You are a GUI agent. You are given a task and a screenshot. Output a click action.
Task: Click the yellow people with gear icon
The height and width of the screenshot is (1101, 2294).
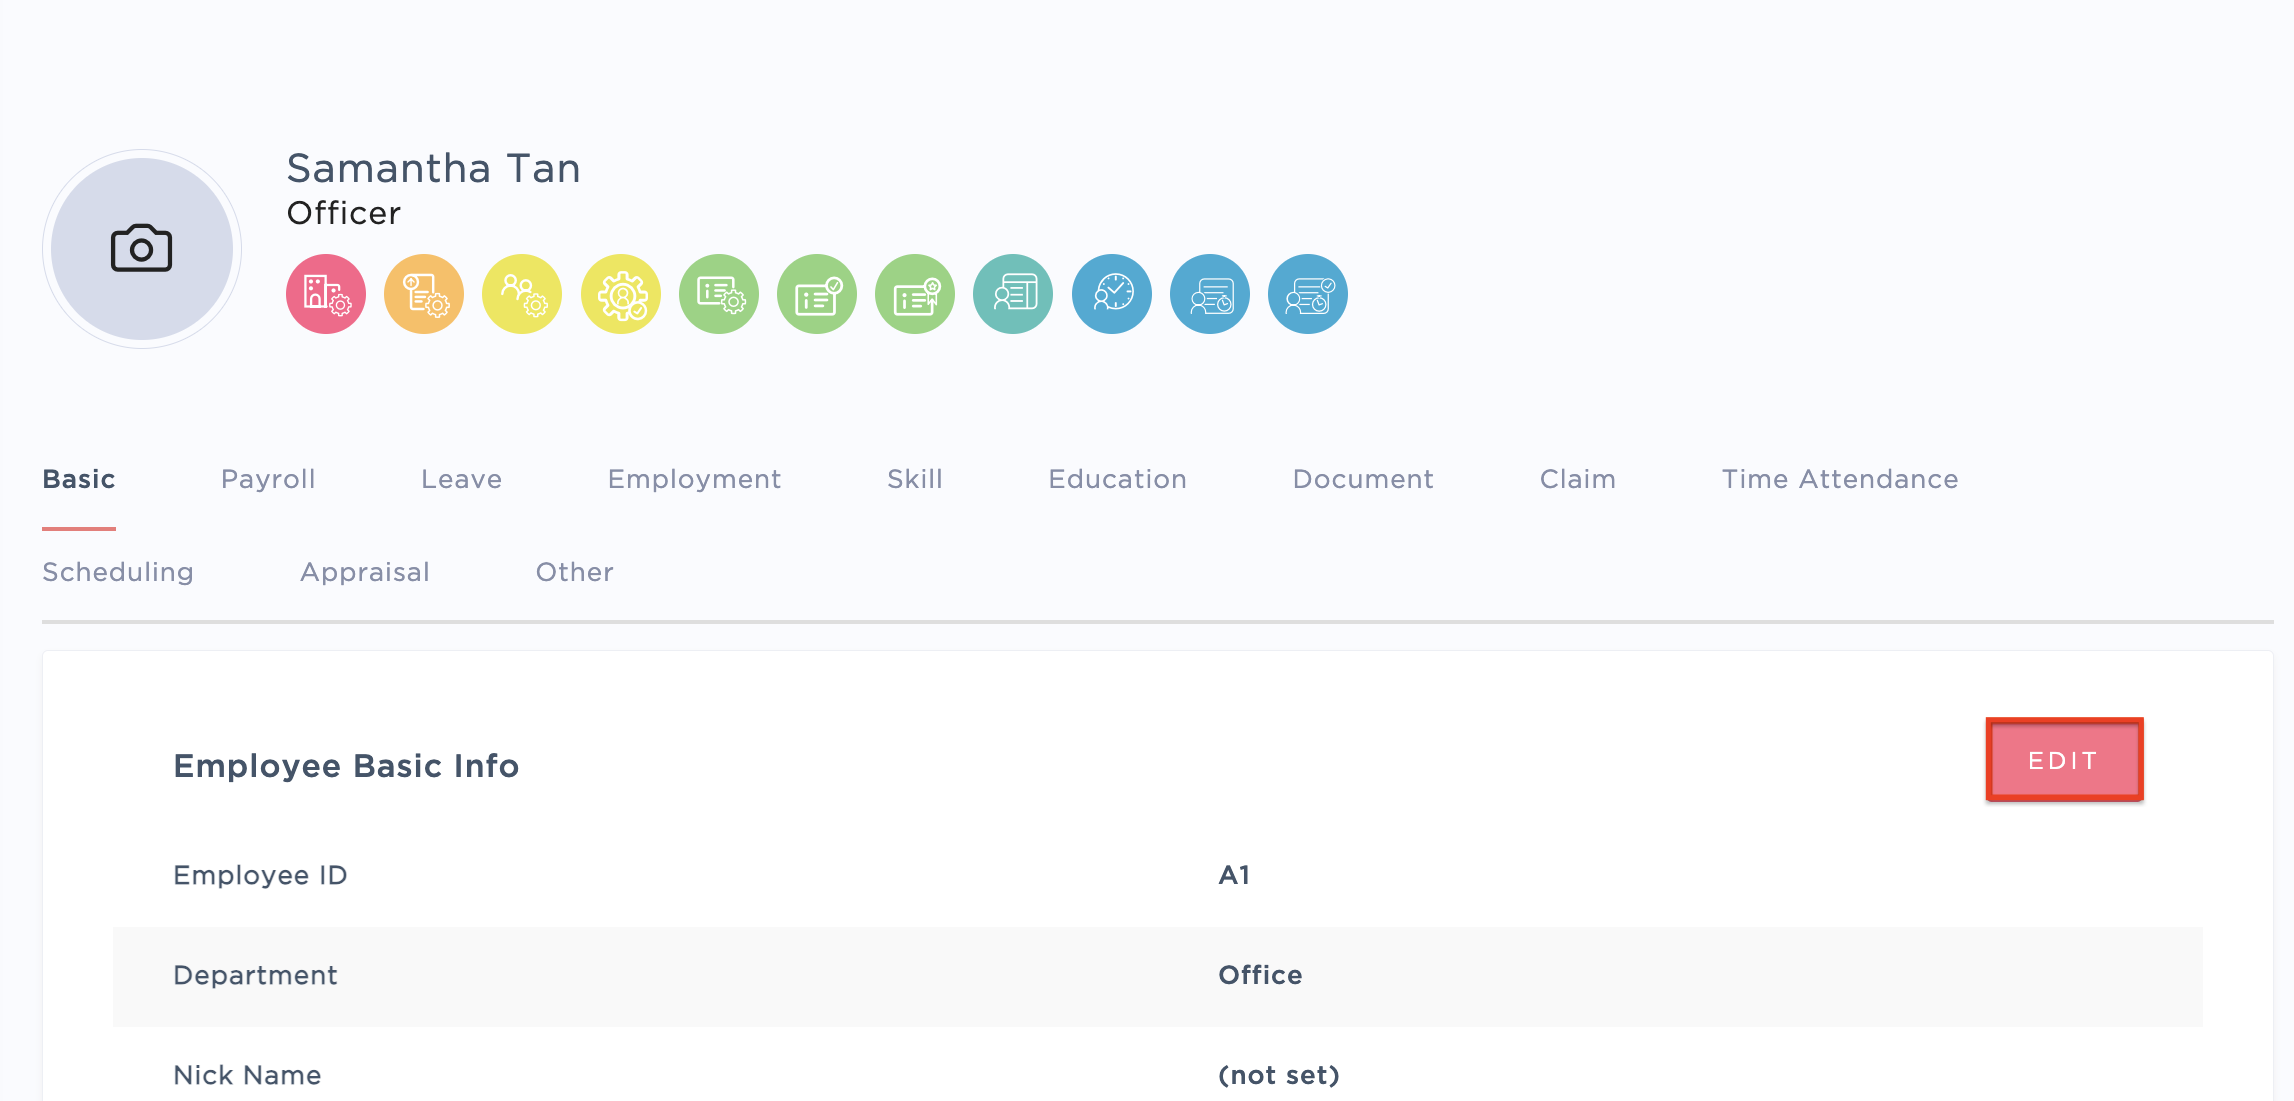click(522, 294)
